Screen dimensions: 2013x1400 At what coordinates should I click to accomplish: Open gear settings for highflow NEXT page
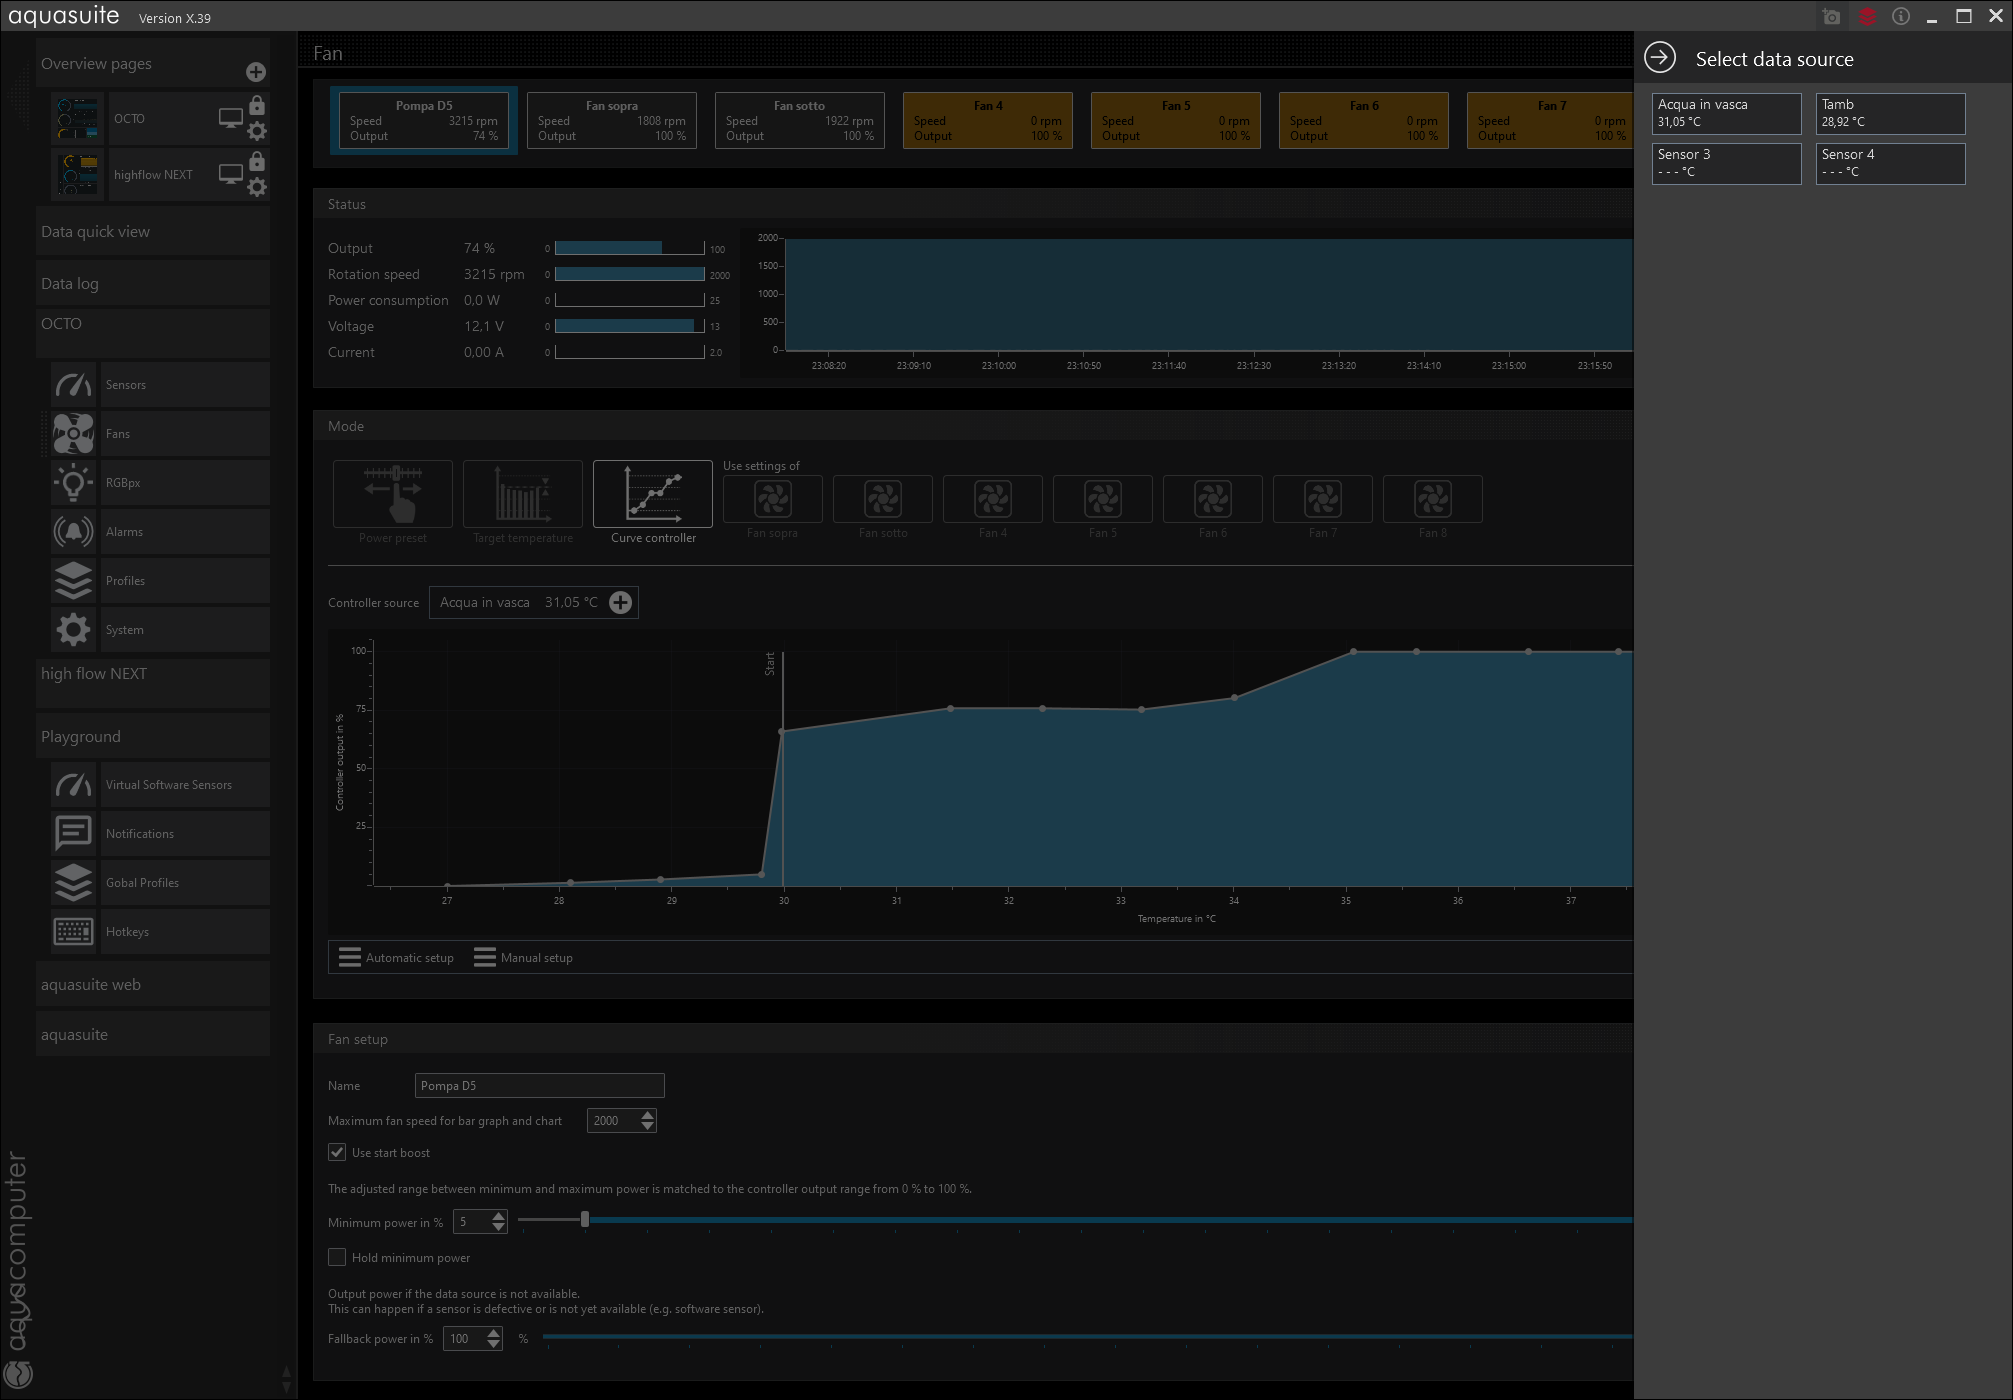(257, 187)
